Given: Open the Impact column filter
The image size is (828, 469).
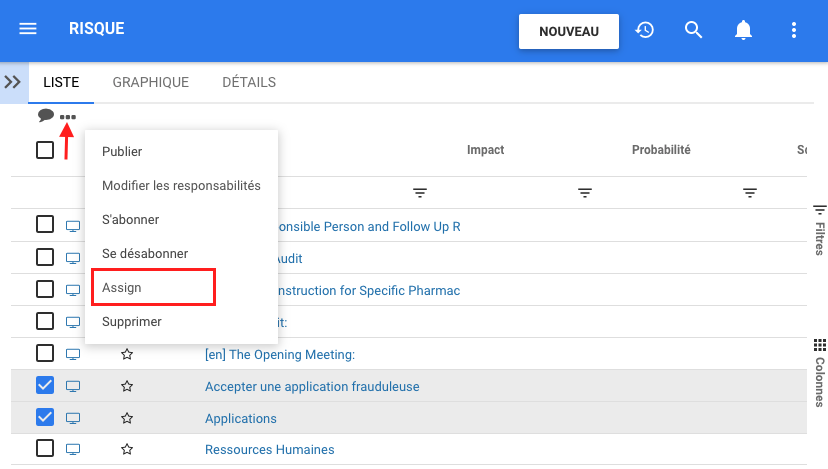Looking at the screenshot, I should pos(585,192).
